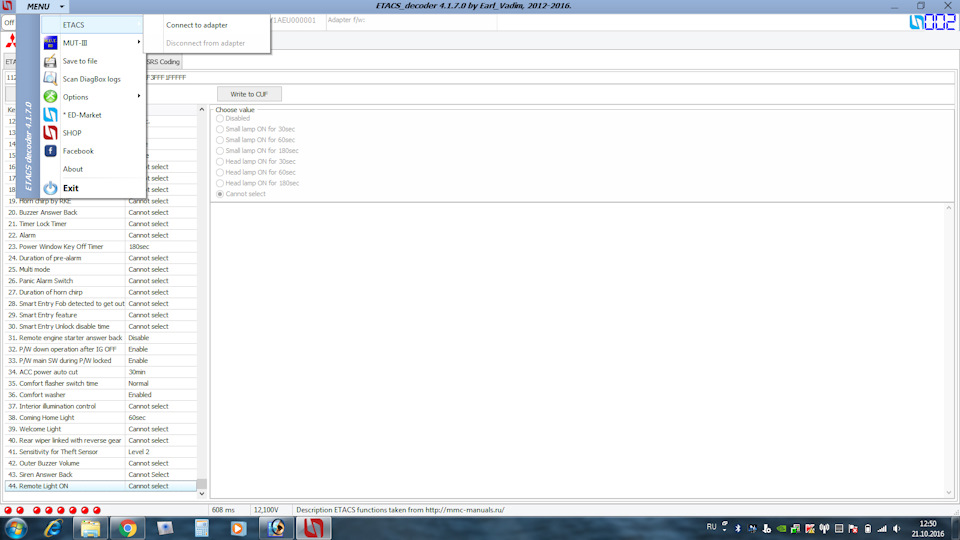Click the volume speaker tray icon
Viewport: 960px width, 540px height.
pos(896,528)
